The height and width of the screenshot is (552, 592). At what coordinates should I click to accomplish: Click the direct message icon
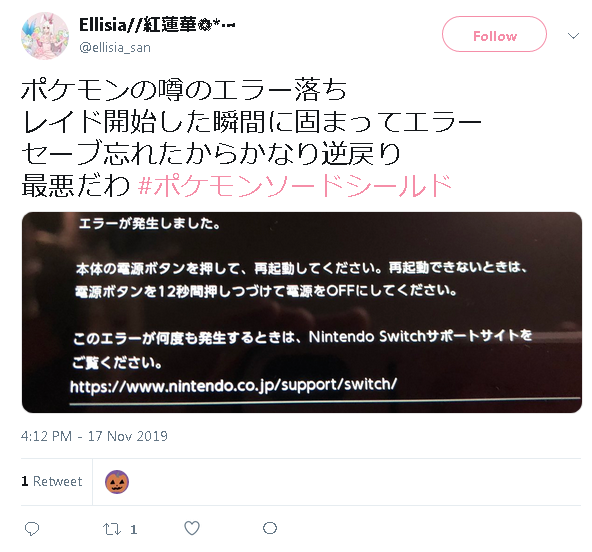click(270, 528)
